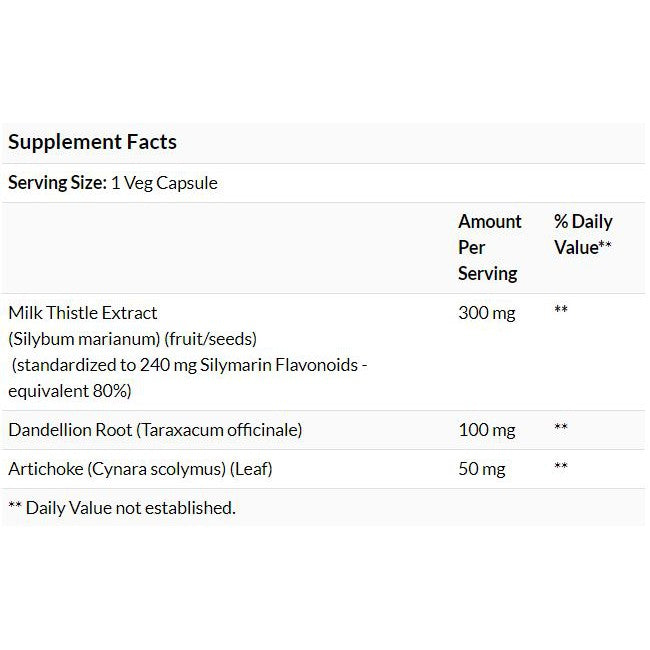Click the 1 Veg Capsule text
The image size is (650, 650).
162,183
